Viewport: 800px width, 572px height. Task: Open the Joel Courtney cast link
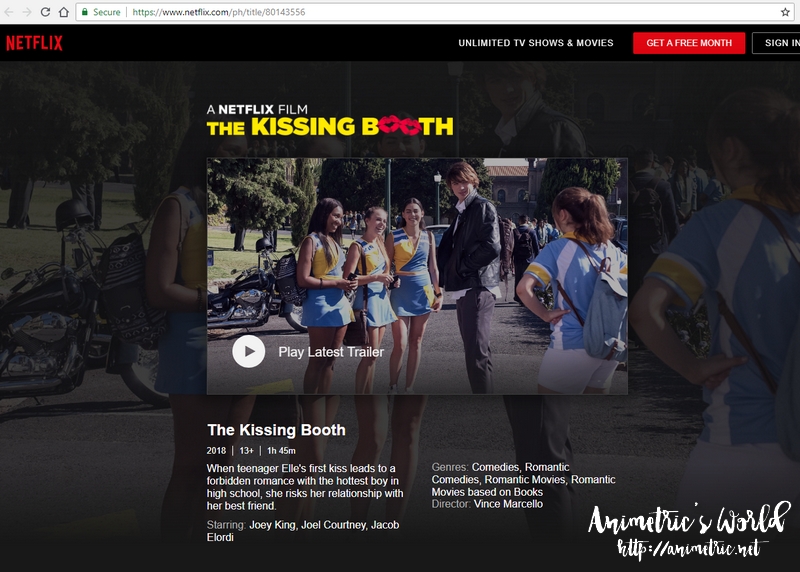333,525
